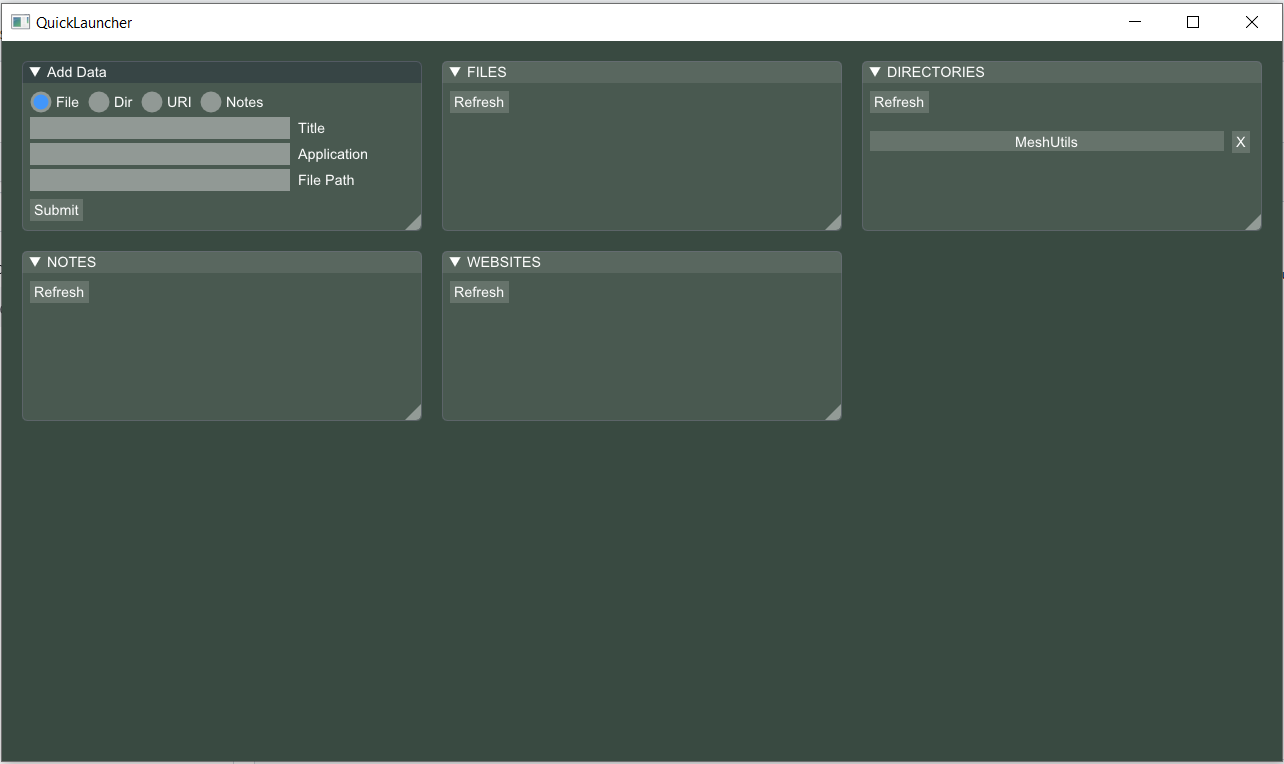
Task: Click the Title input field
Action: [159, 127]
